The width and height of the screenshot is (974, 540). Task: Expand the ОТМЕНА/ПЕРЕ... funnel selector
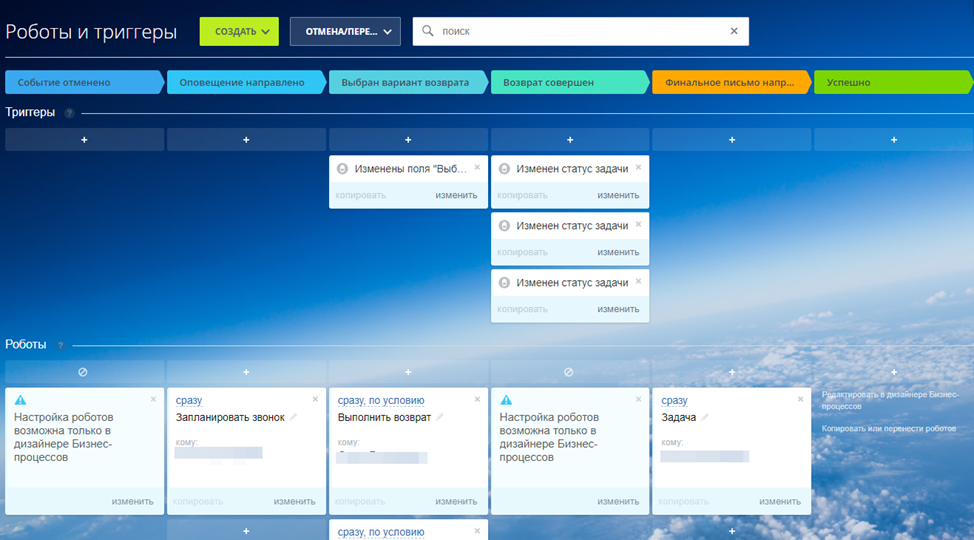[345, 31]
